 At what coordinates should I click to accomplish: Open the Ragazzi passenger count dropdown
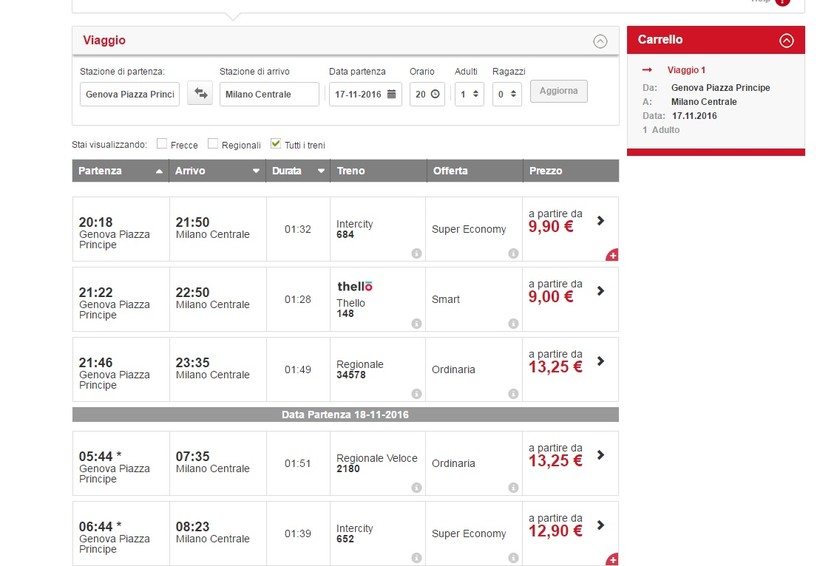tap(507, 94)
